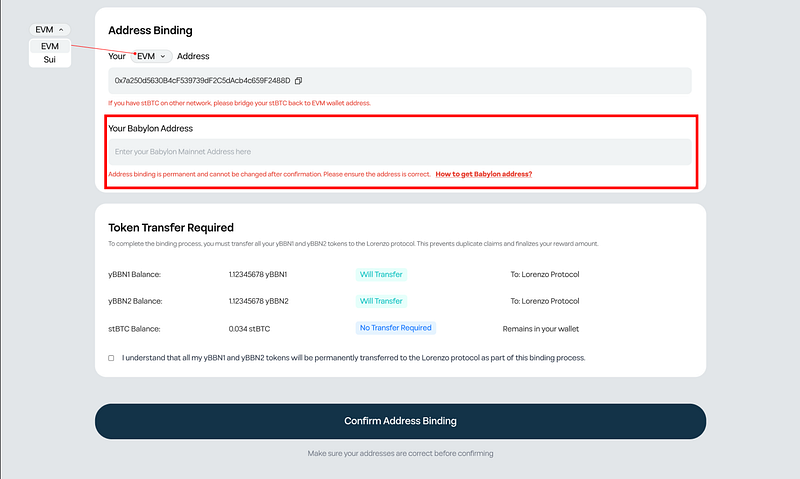800x479 pixels.
Task: Click Remains in your wallet text
Action: pos(540,329)
